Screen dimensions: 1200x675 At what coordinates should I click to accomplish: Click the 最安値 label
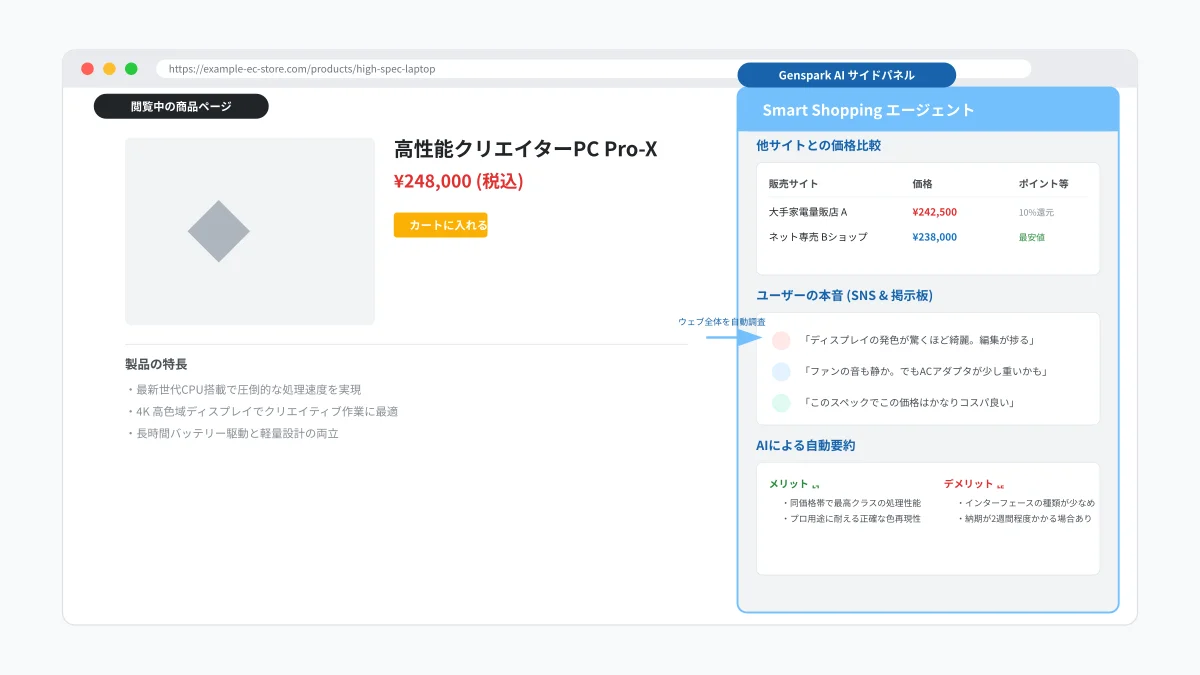coord(1031,237)
